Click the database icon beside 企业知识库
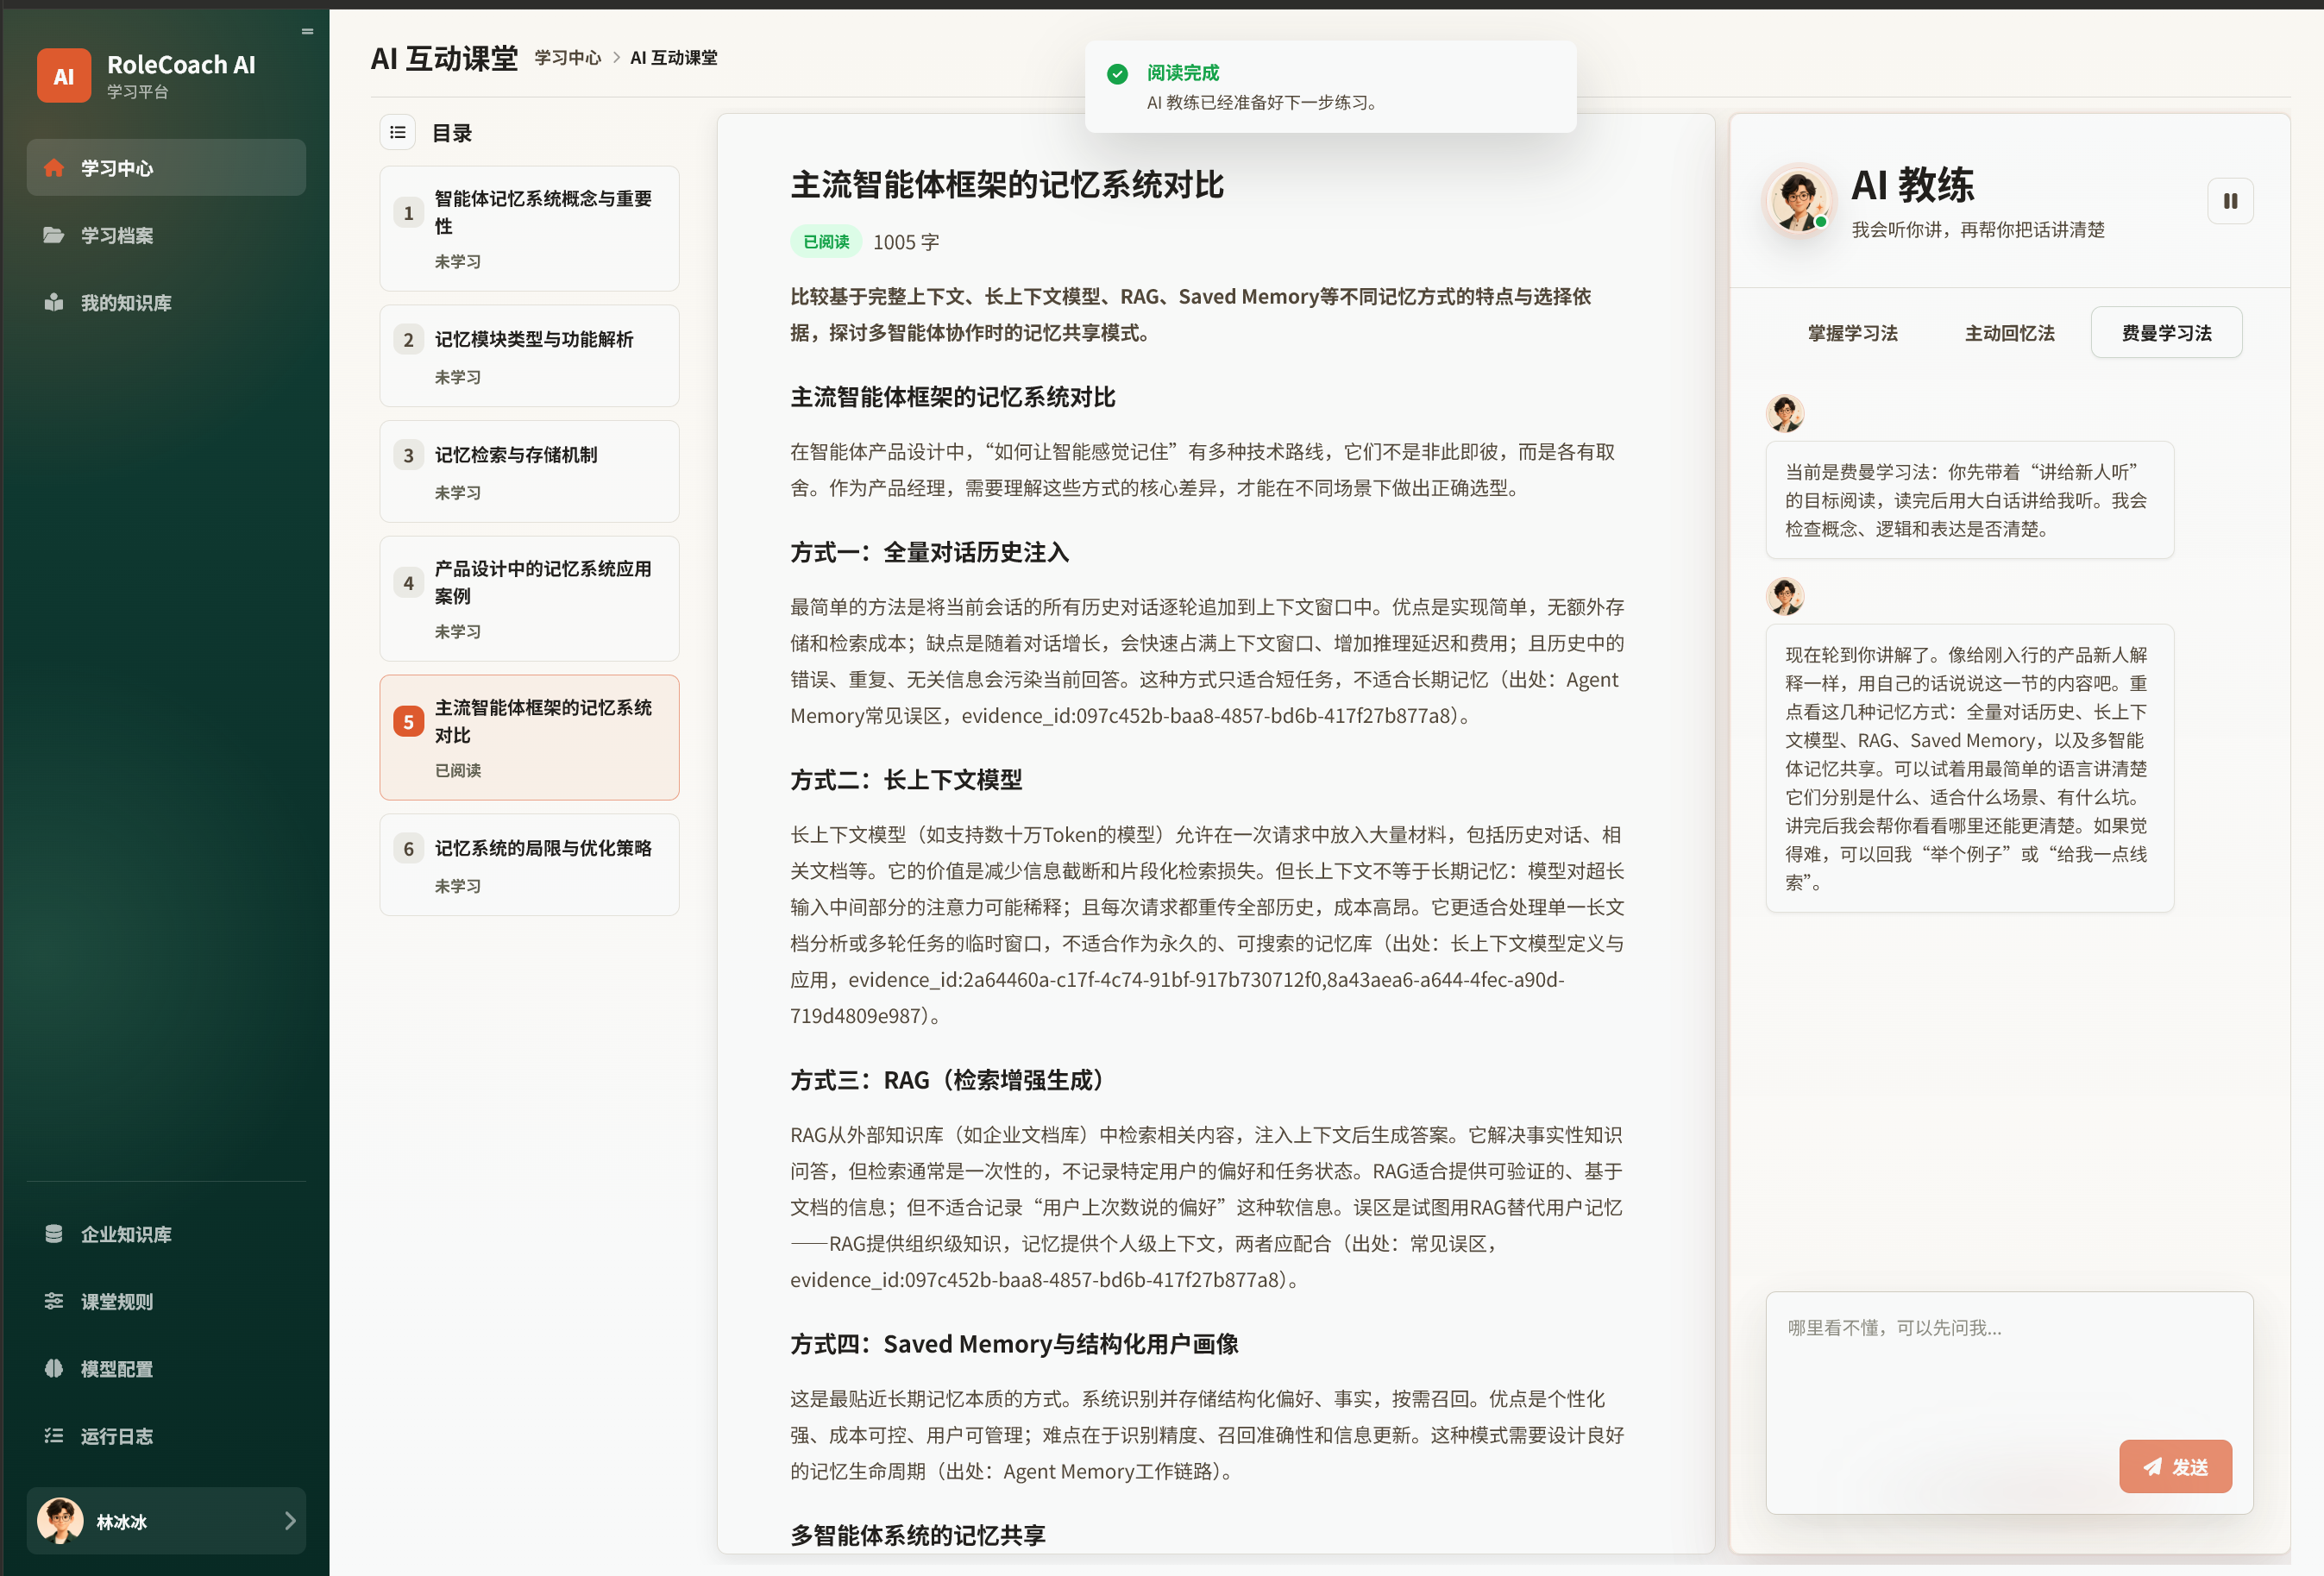 pyautogui.click(x=54, y=1234)
